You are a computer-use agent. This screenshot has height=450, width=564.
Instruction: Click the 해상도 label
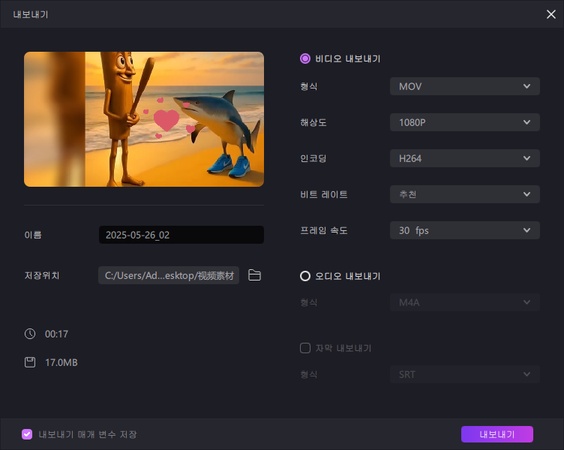pyautogui.click(x=313, y=123)
